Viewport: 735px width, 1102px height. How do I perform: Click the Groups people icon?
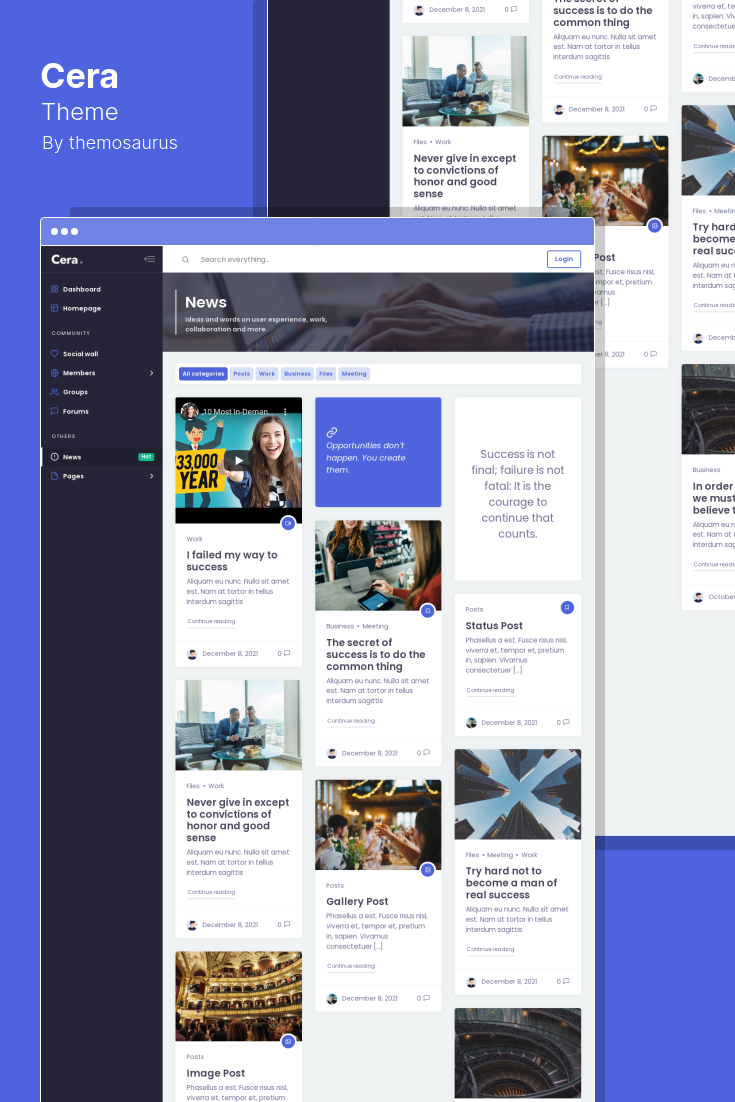click(54, 391)
